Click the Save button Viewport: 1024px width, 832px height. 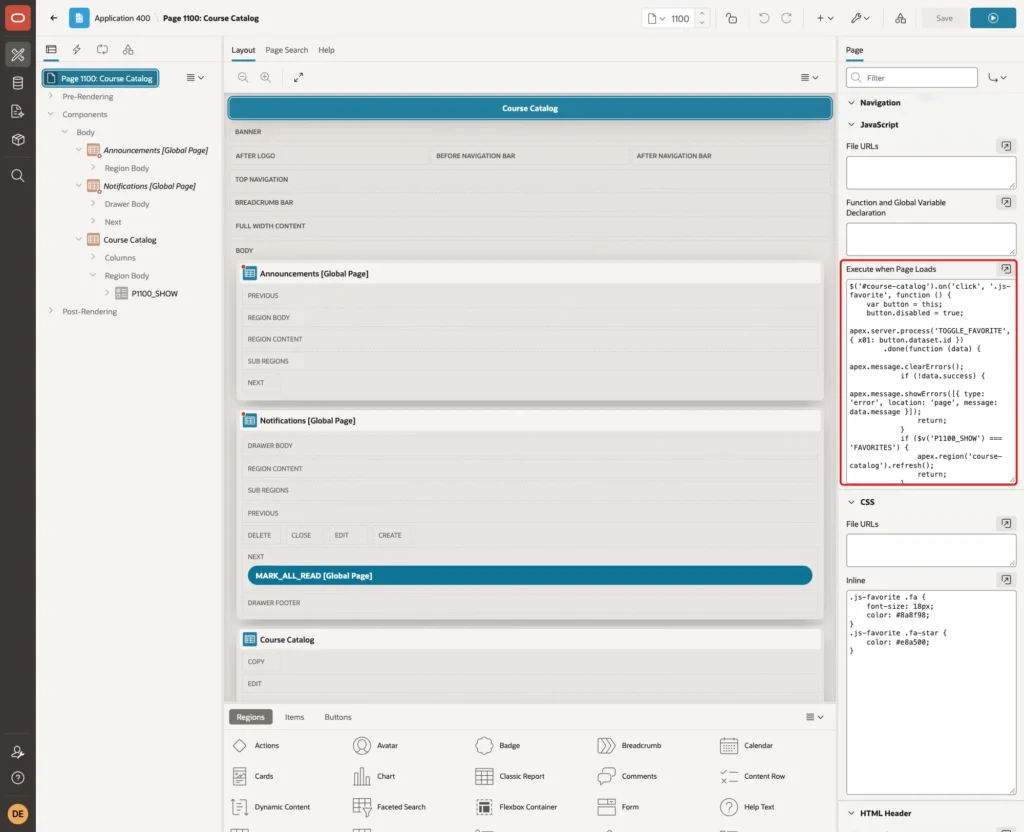tap(944, 18)
